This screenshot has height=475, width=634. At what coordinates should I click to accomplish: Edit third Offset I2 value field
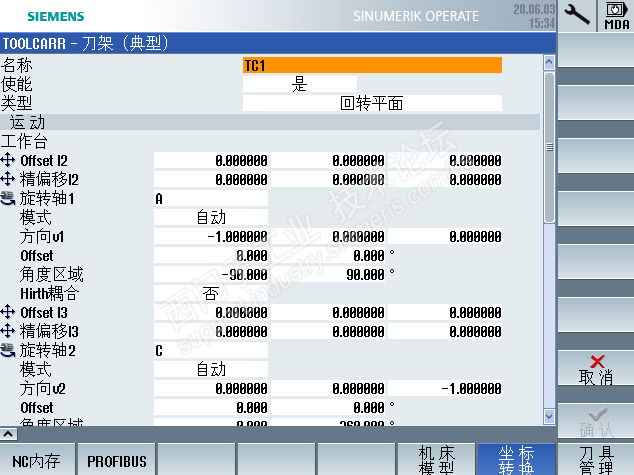point(445,160)
